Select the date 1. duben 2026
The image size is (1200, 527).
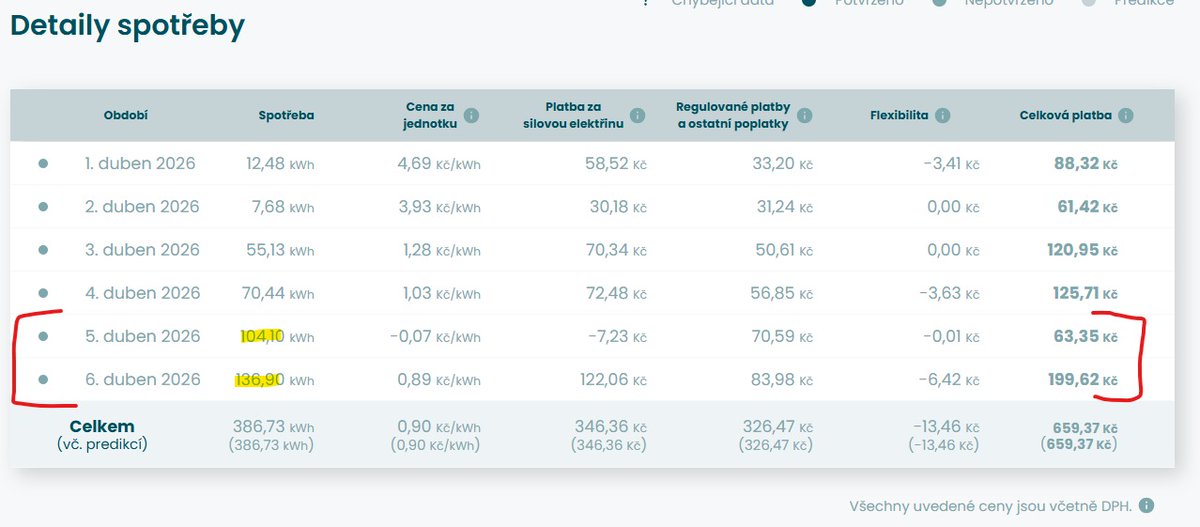click(140, 163)
